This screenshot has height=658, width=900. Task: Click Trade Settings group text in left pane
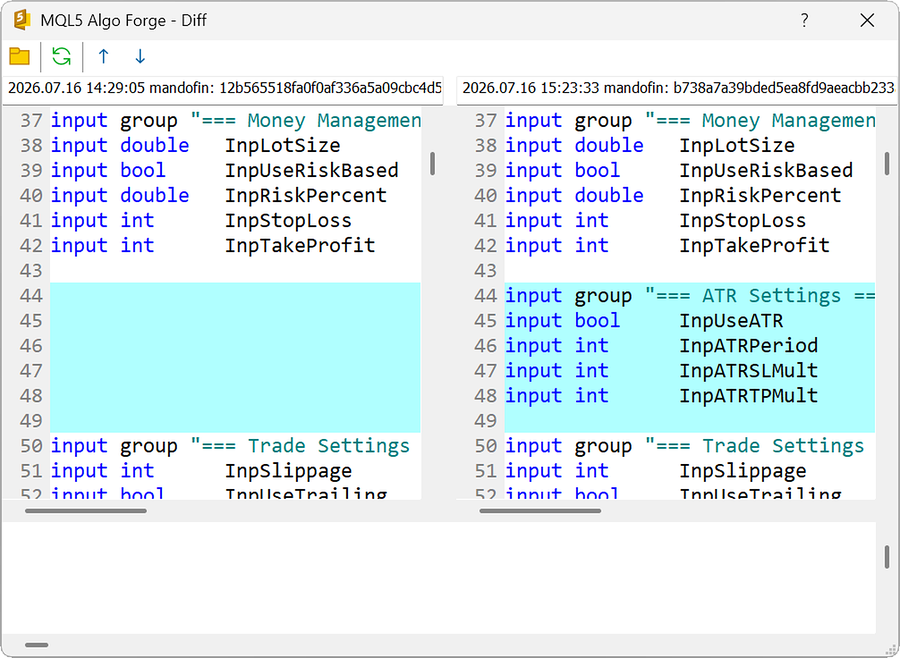click(x=329, y=446)
